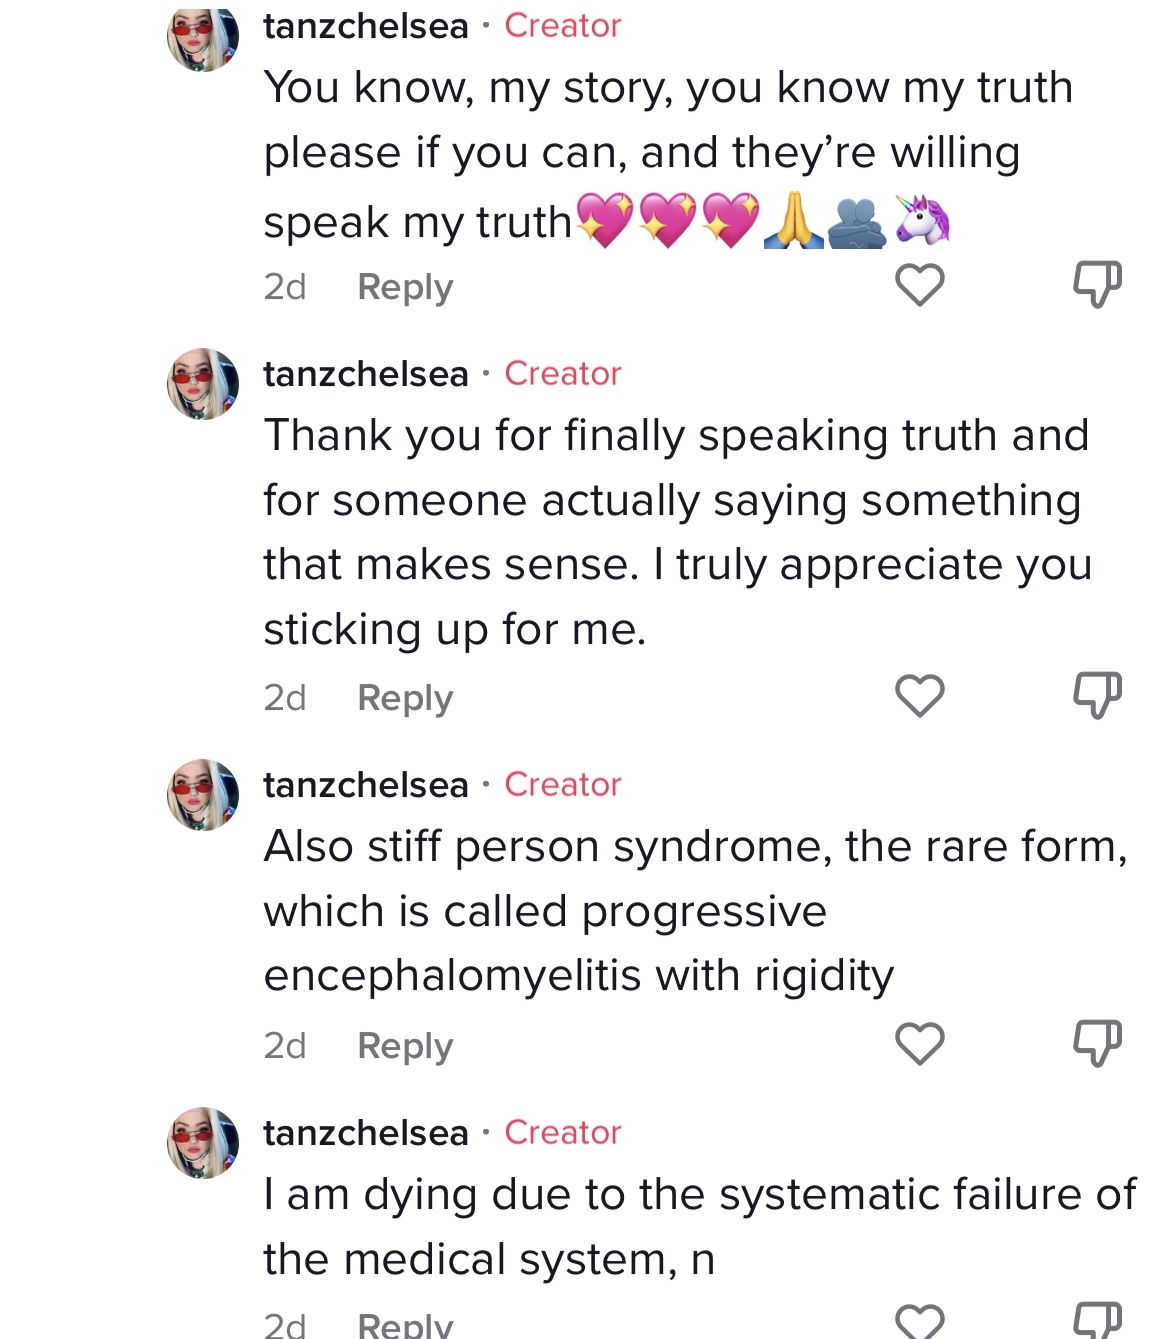Open tanzchelsea avatar on stiff person comment
The height and width of the screenshot is (1339, 1169).
pyautogui.click(x=203, y=795)
